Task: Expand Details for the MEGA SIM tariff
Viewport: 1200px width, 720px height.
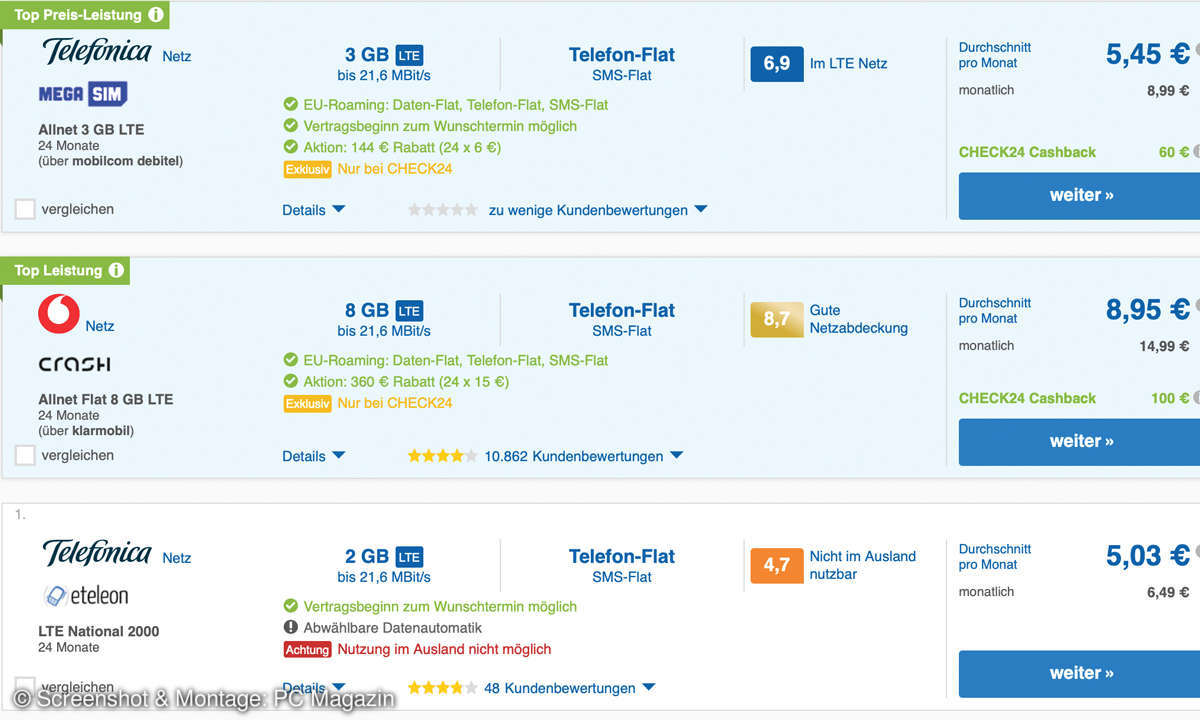Action: 313,210
